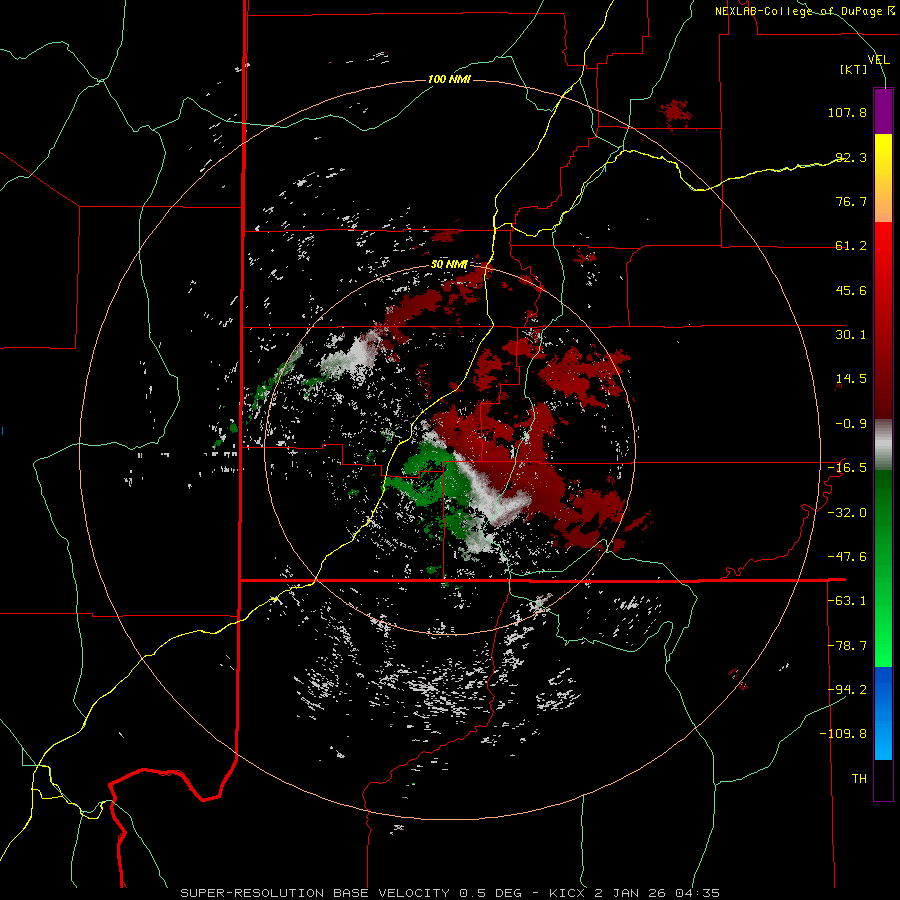Click the 30.1 velocity scale value
Viewport: 900px width, 900px height.
851,335
